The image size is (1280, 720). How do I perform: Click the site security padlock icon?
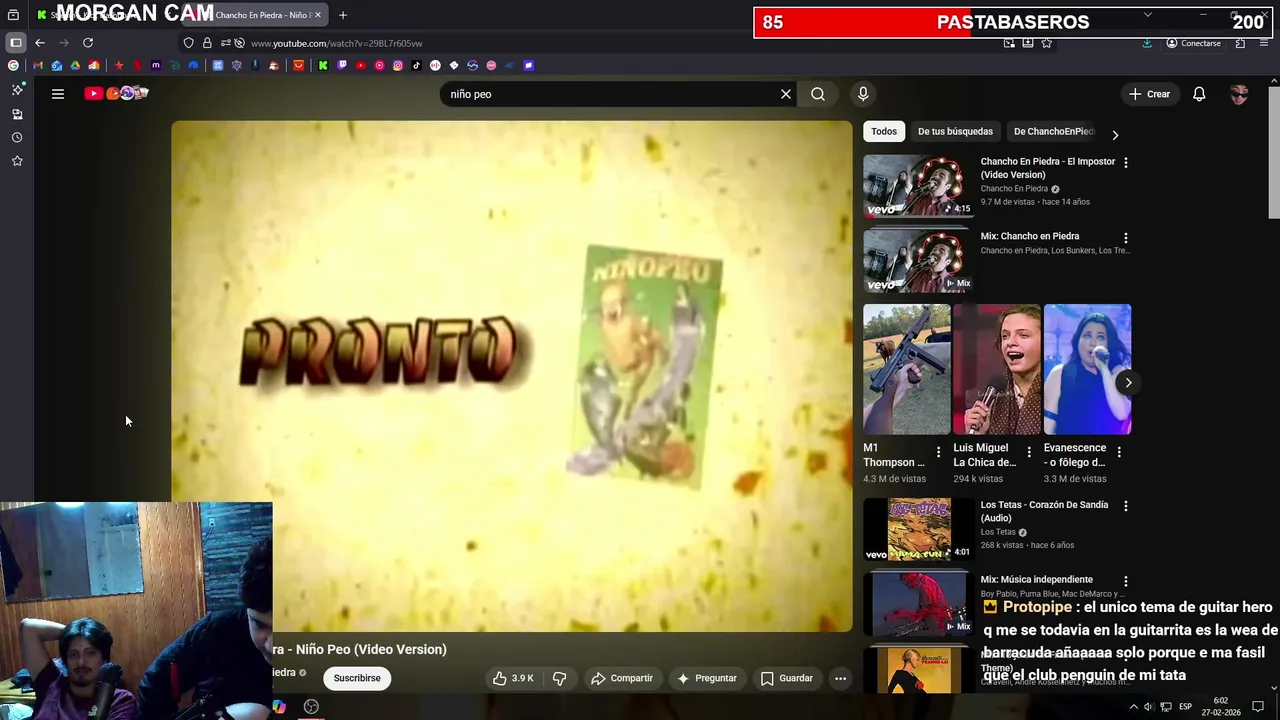click(207, 43)
